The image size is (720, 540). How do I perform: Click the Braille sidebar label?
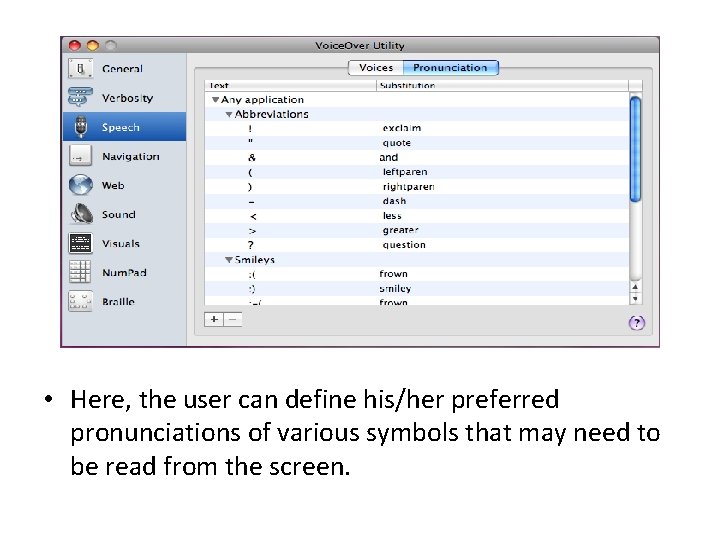tap(118, 302)
